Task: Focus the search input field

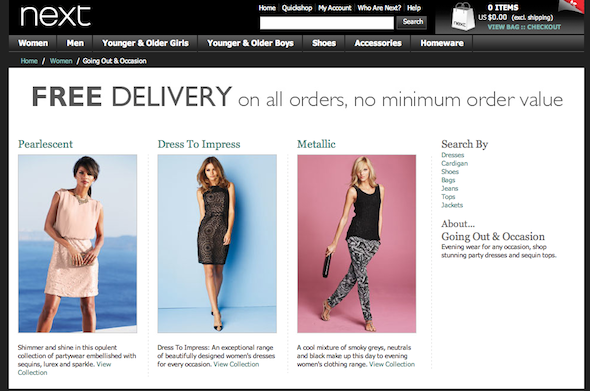Action: tap(327, 23)
